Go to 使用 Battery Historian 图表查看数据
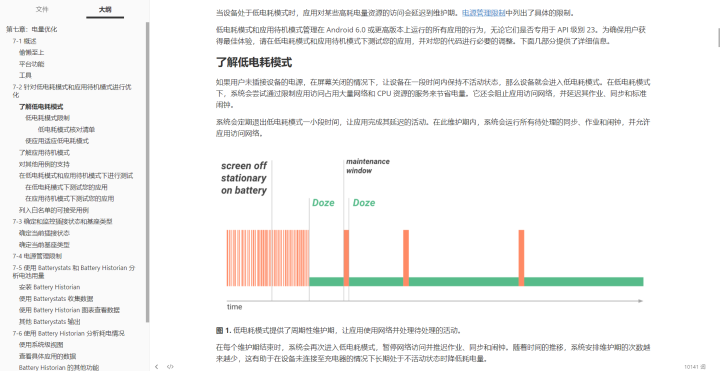 click(x=69, y=310)
